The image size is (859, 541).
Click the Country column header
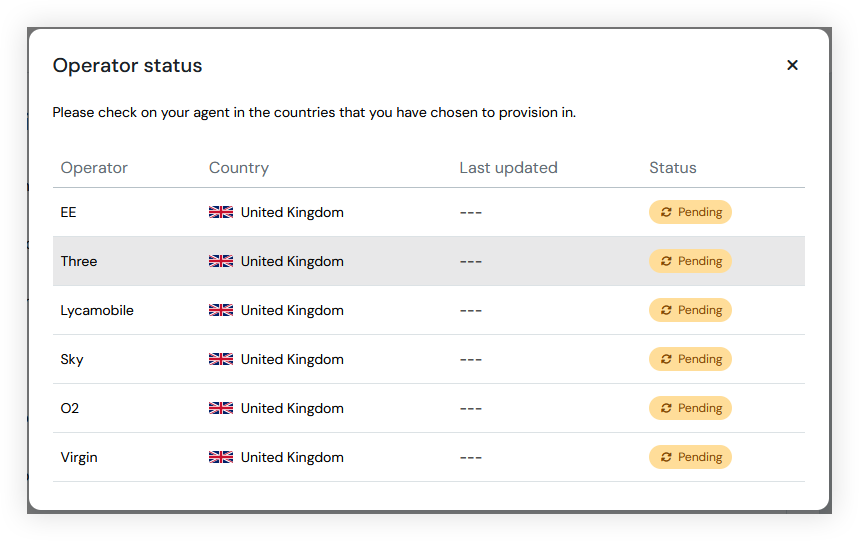[x=239, y=168]
